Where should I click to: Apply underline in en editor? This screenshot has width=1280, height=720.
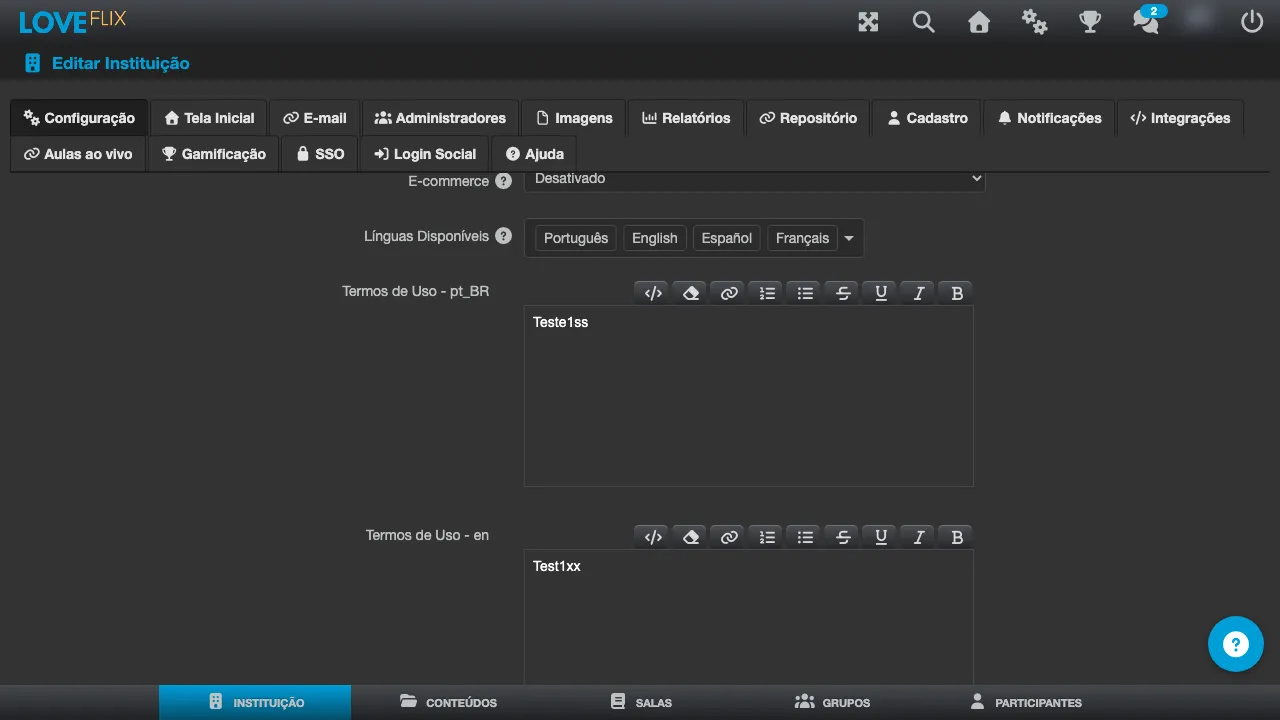tap(881, 536)
